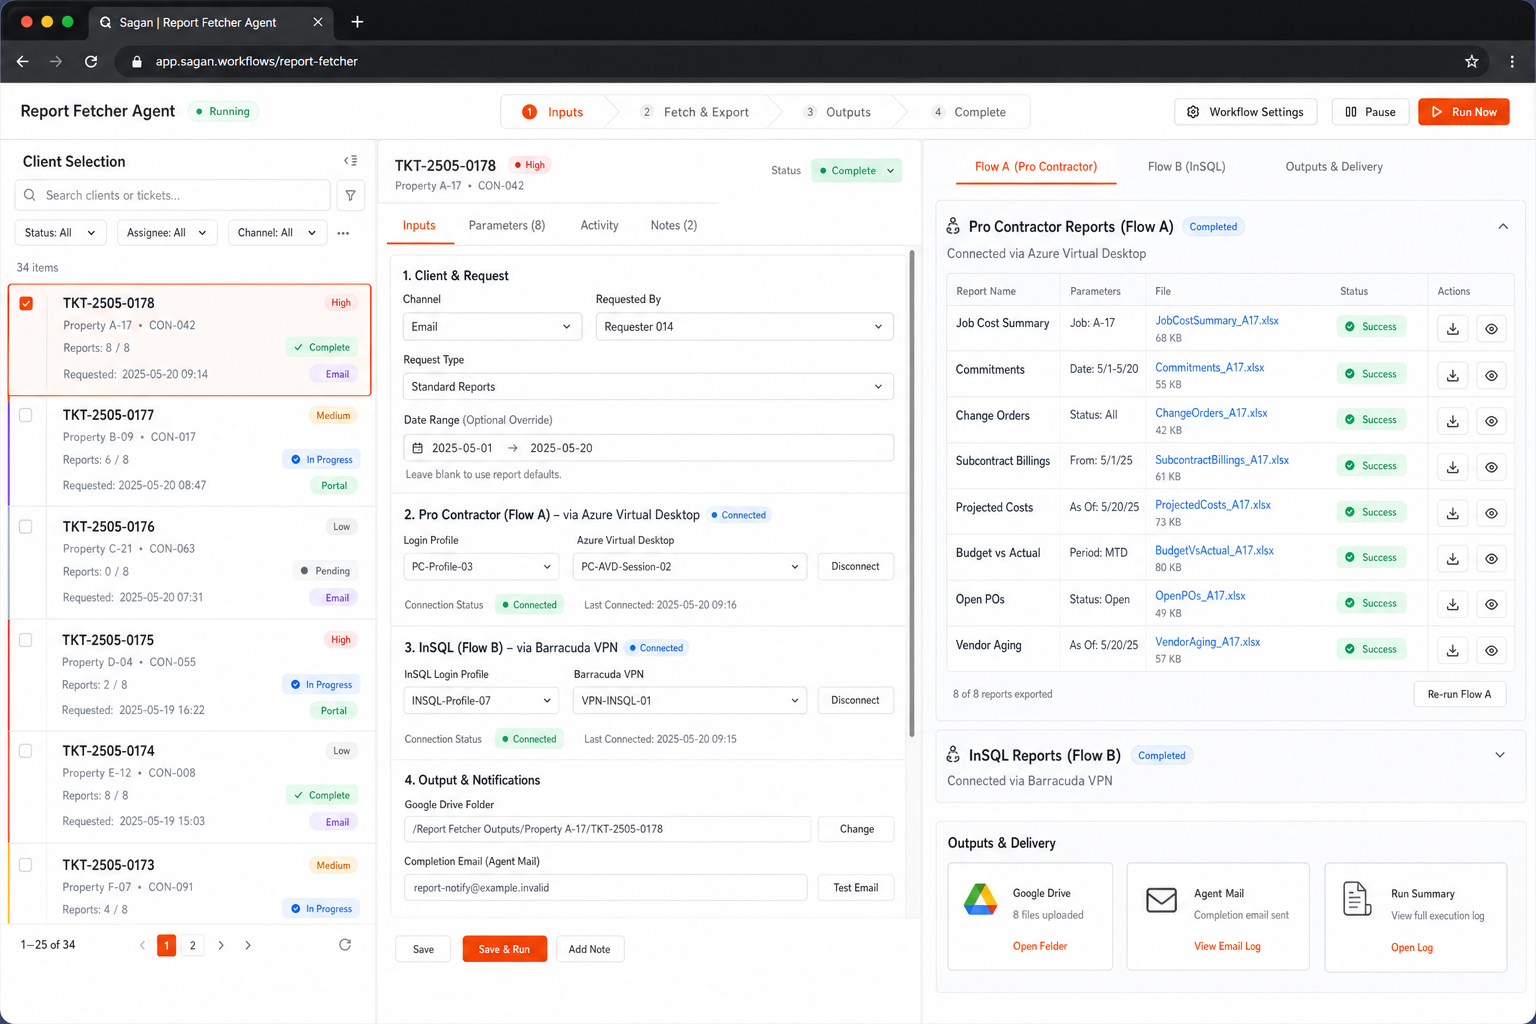Click the Run Now button
Viewport: 1536px width, 1024px height.
click(x=1463, y=112)
